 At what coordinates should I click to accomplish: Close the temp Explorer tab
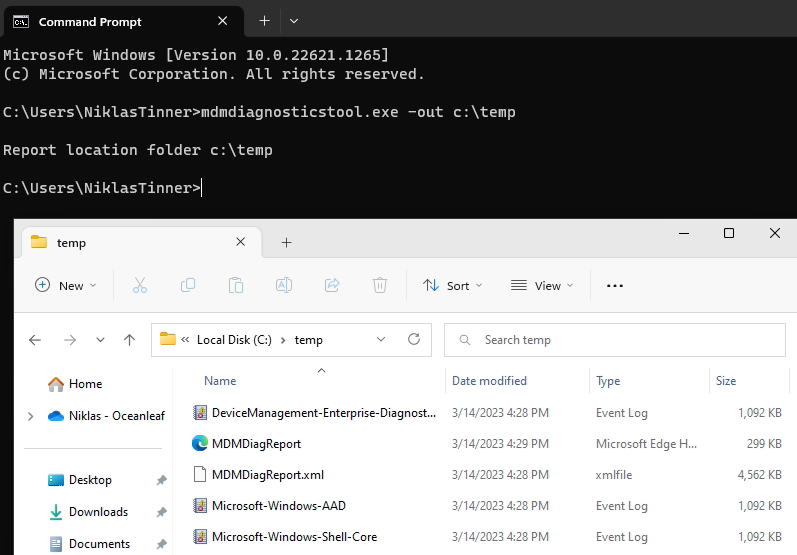(240, 242)
